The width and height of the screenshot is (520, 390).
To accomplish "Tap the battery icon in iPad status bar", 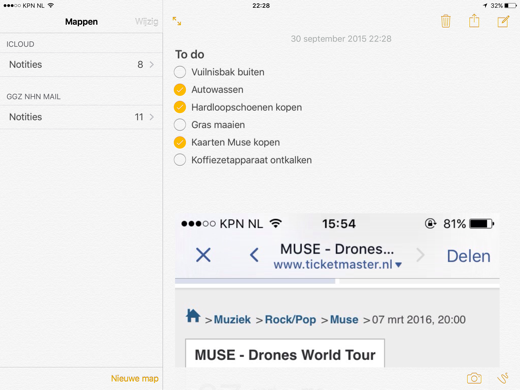I will (510, 6).
